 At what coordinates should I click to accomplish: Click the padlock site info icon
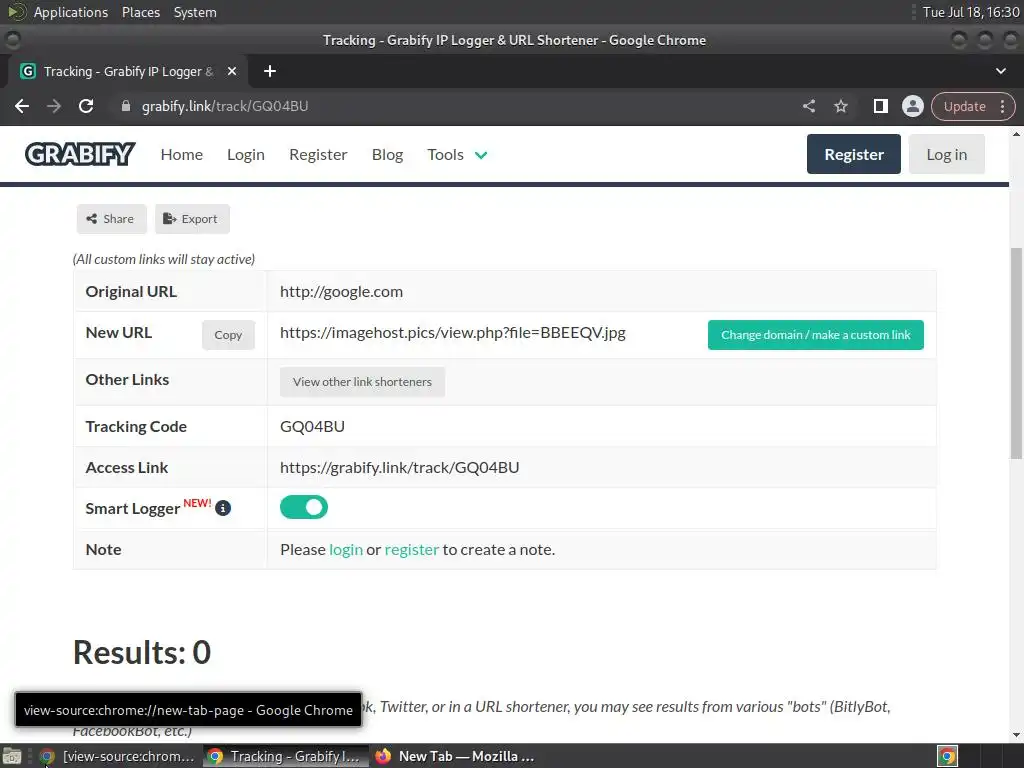(126, 106)
